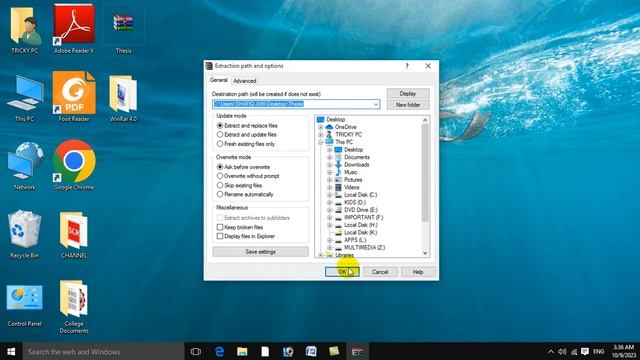Switch to the Advanced tab
The image size is (640, 360).
[x=245, y=81]
